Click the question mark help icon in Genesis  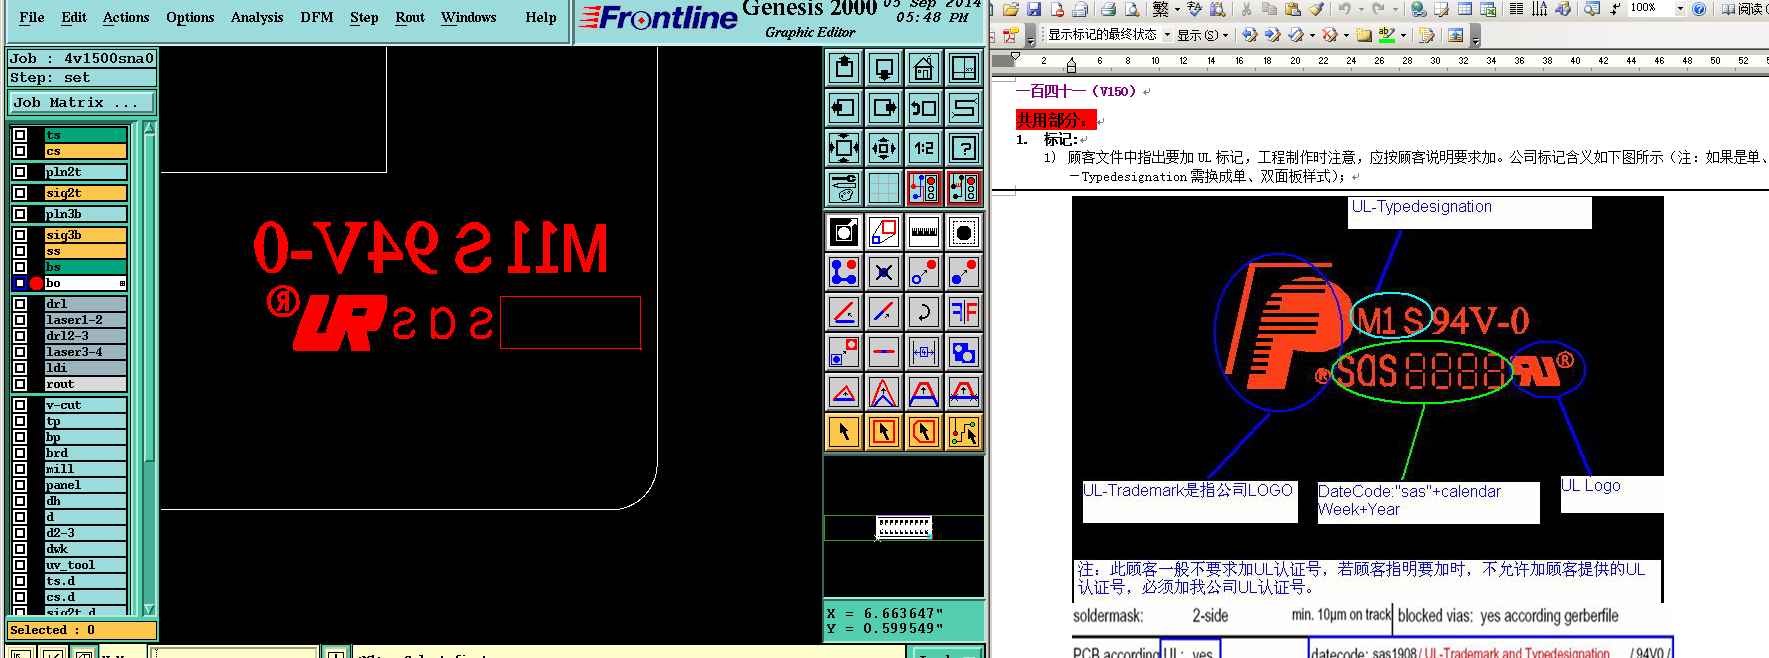click(x=964, y=148)
